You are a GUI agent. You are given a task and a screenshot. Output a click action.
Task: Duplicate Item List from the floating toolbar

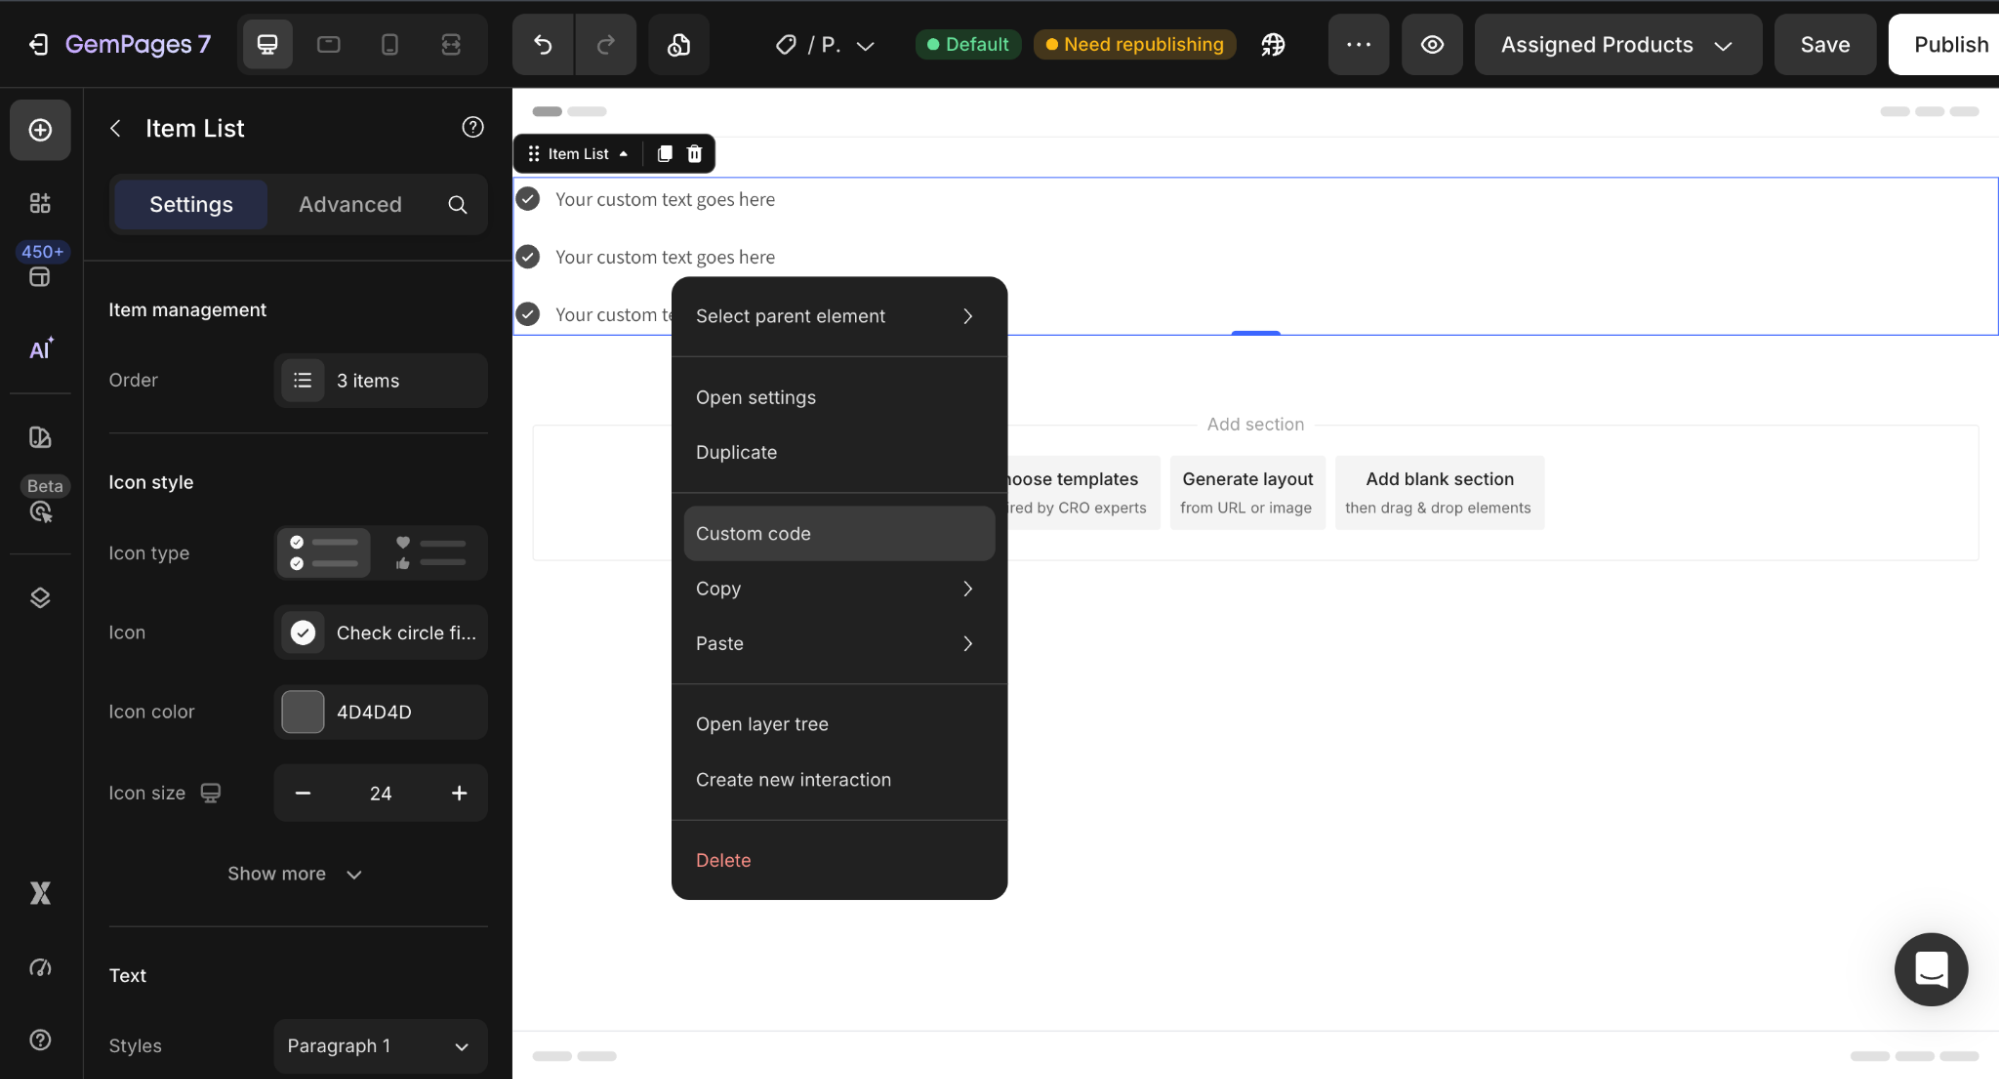pos(664,153)
